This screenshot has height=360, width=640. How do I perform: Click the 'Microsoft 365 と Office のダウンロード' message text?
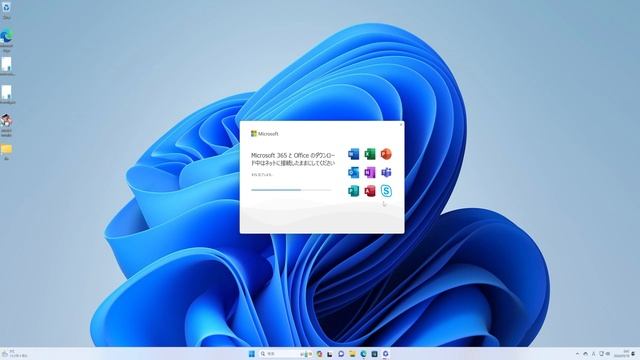click(x=293, y=159)
